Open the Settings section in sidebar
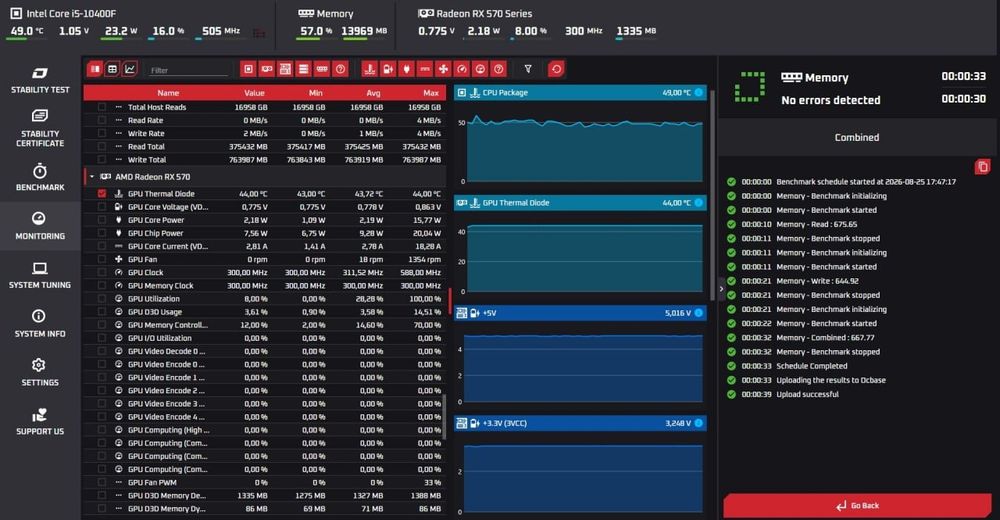Screen dimensions: 1000x520 40,373
